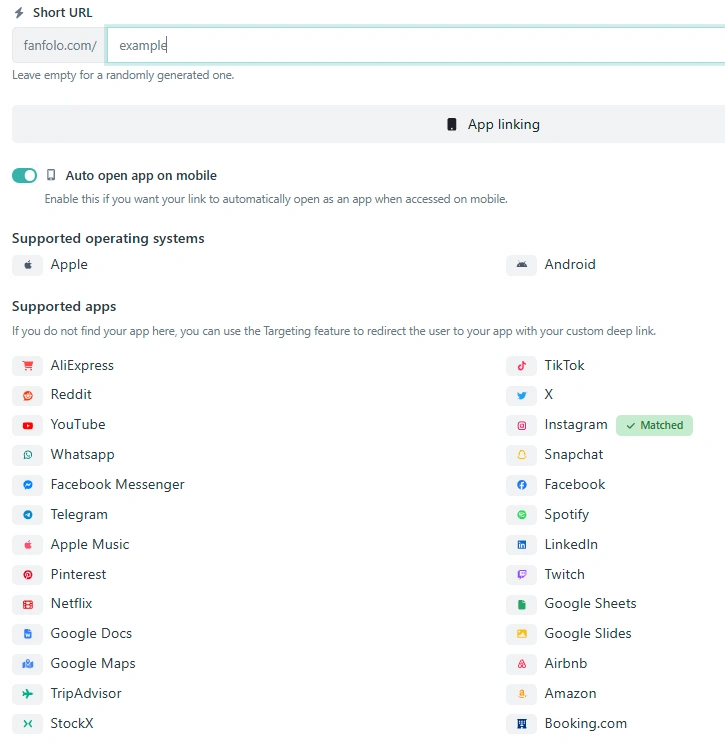Click the Telegram icon
The image size is (725, 754).
coord(28,515)
